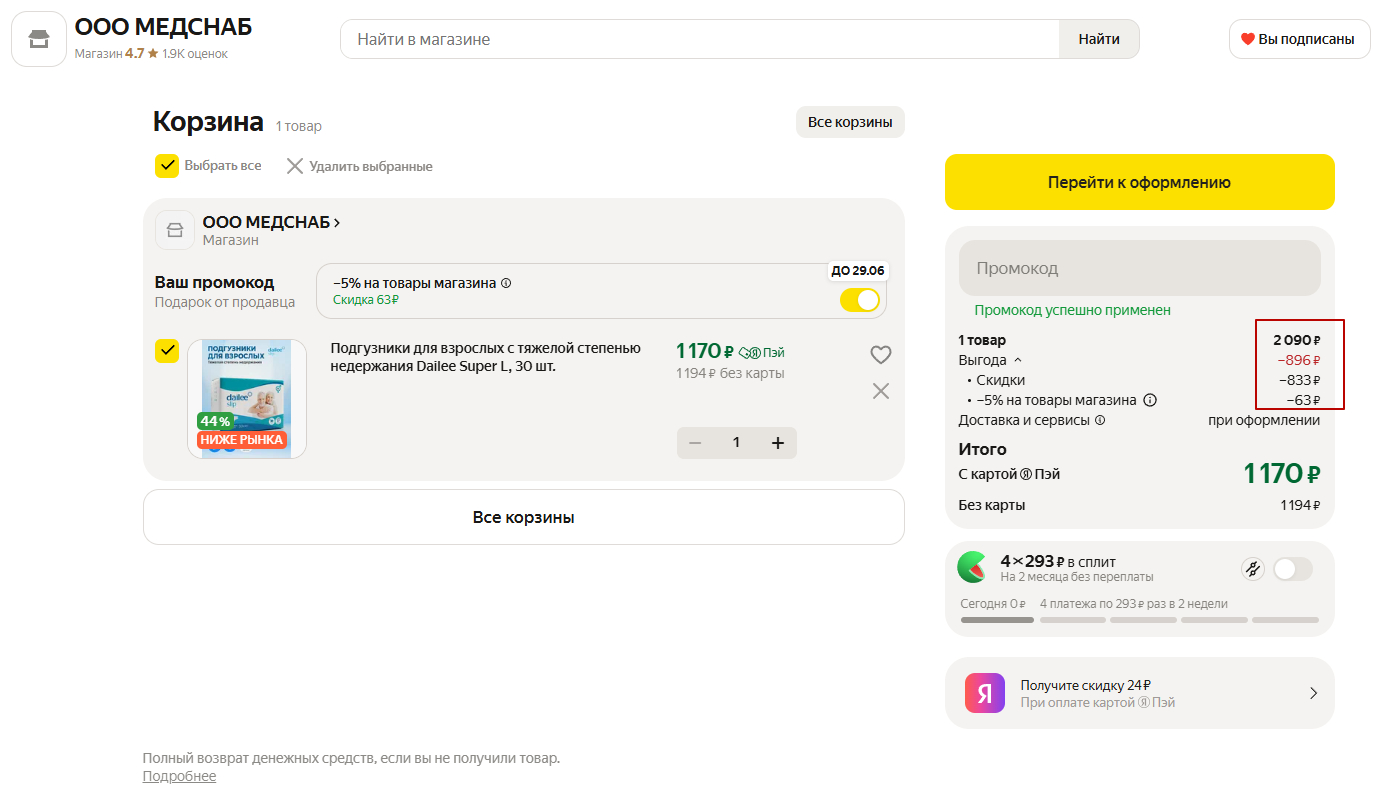Image resolution: width=1377 pixels, height=793 pixels.
Task: Click the X icon beside Удалить выбранные
Action: [295, 166]
